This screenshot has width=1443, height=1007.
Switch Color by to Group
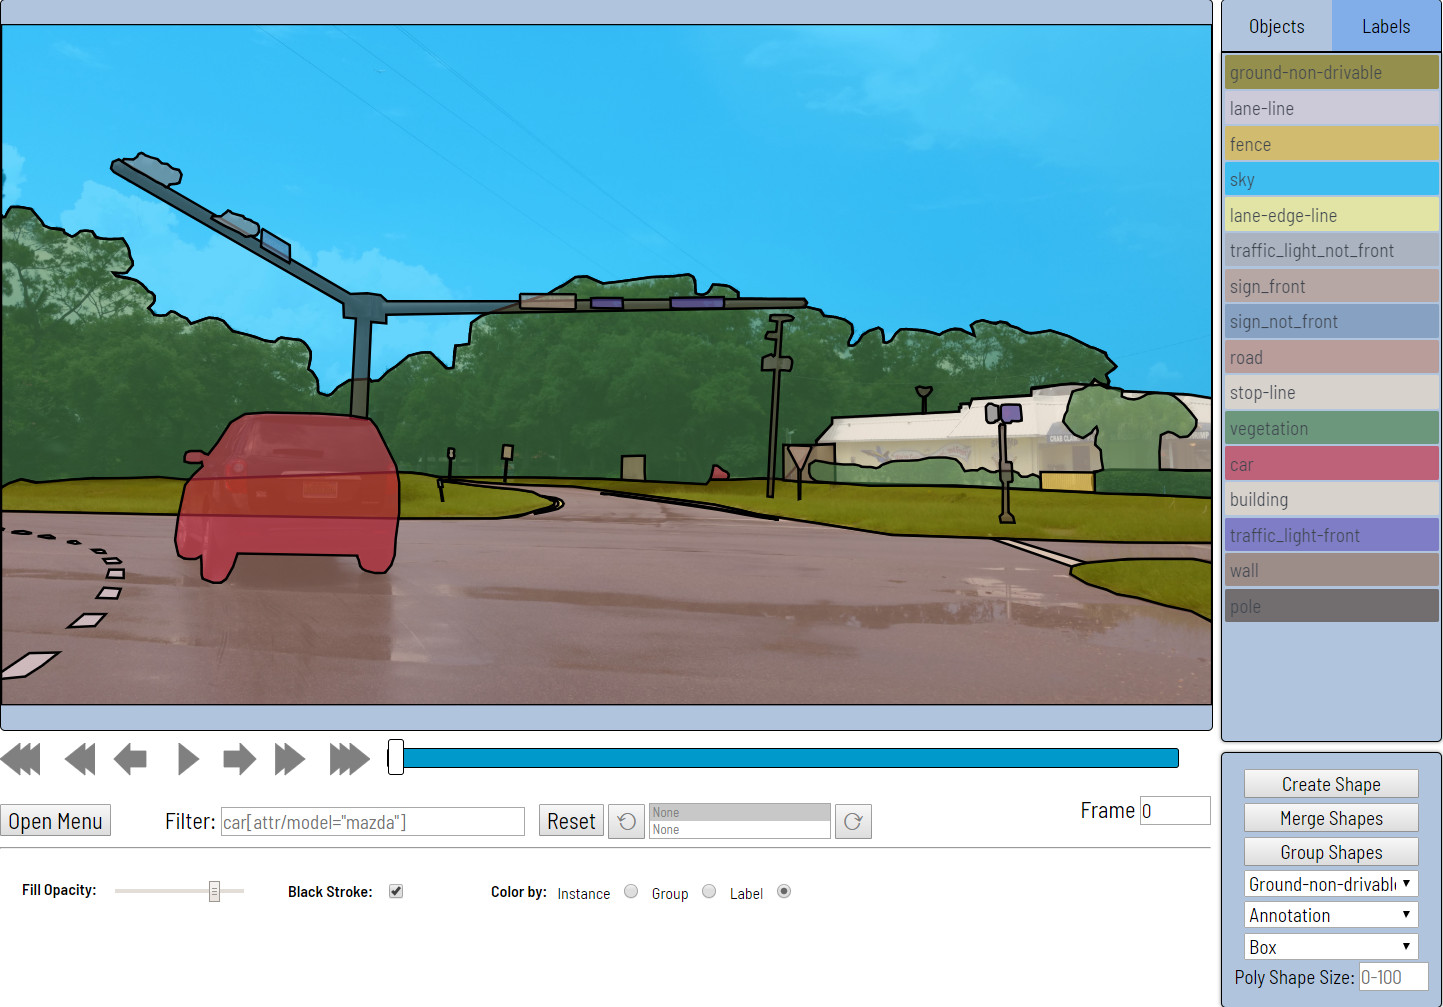pyautogui.click(x=709, y=891)
